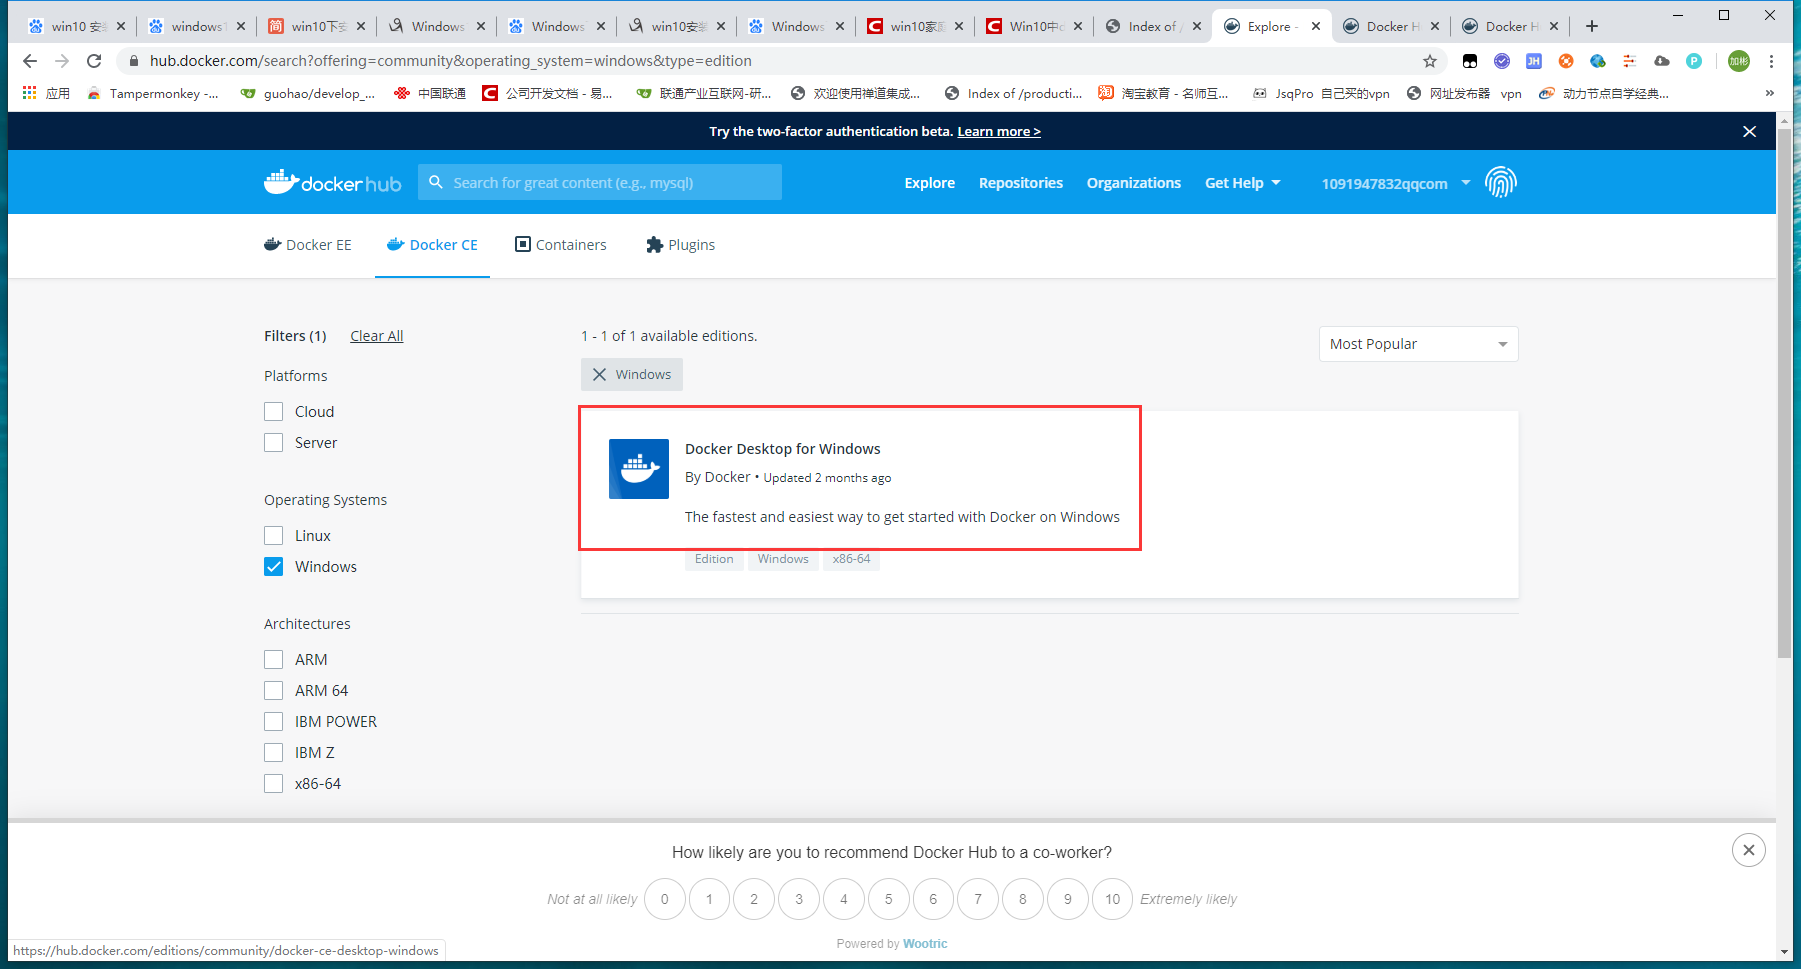Check the ARM 64 architecture box
The width and height of the screenshot is (1801, 969).
point(273,690)
